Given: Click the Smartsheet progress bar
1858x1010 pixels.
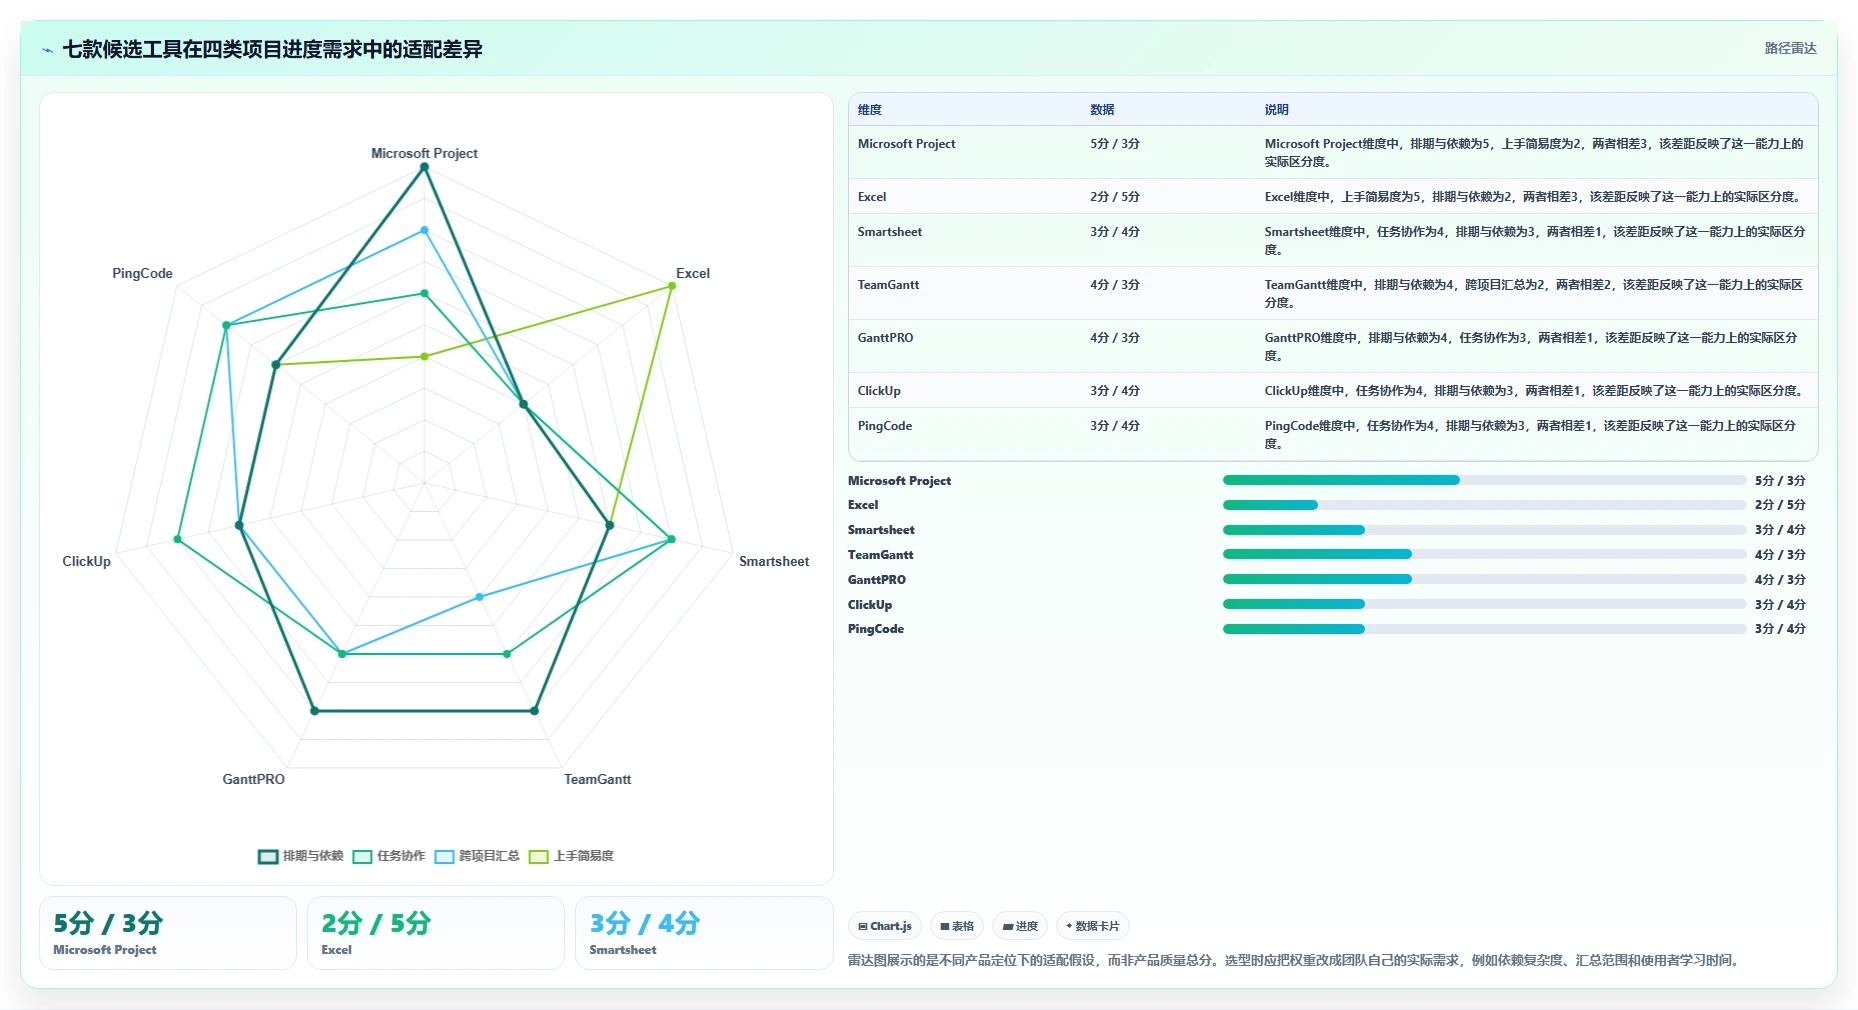Looking at the screenshot, I should tap(1484, 530).
